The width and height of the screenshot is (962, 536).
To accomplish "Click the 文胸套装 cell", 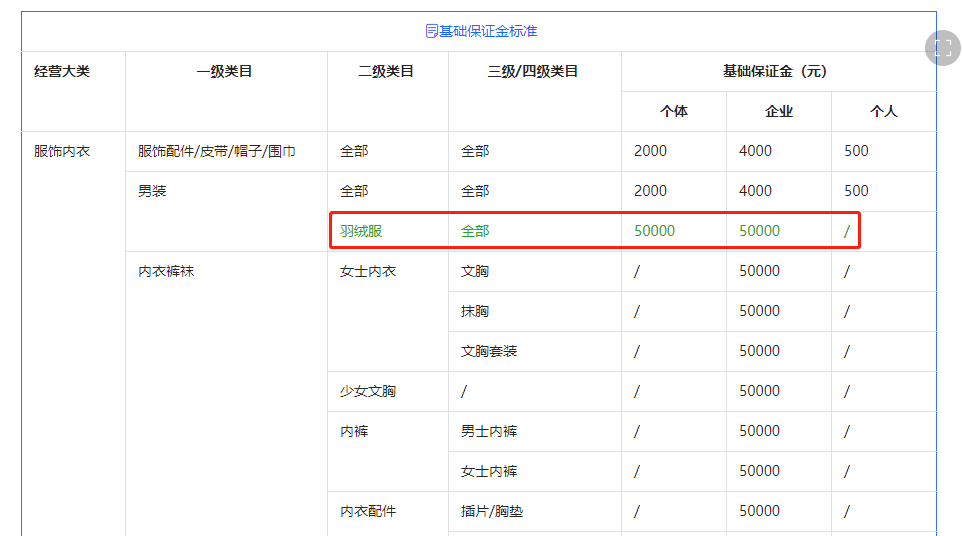I will point(489,351).
